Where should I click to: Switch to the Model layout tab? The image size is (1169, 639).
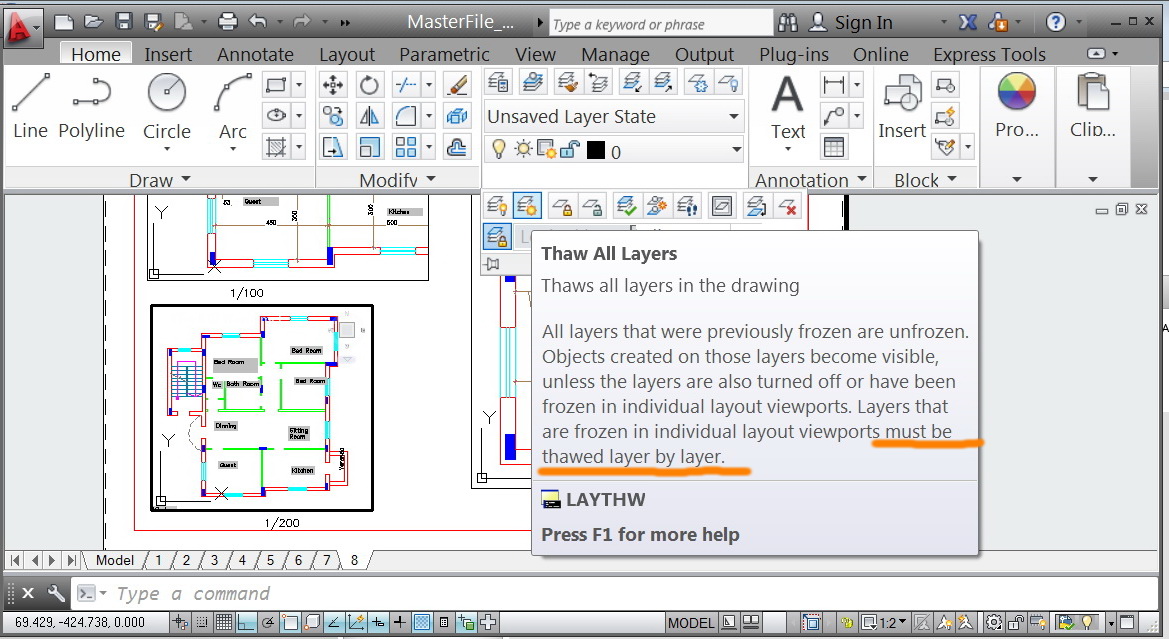point(115,560)
